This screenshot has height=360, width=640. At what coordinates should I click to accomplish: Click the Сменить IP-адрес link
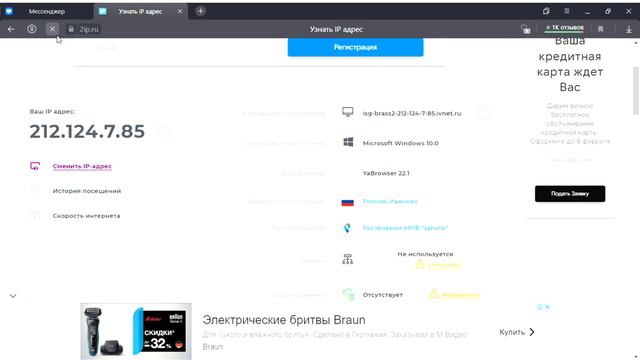point(82,166)
